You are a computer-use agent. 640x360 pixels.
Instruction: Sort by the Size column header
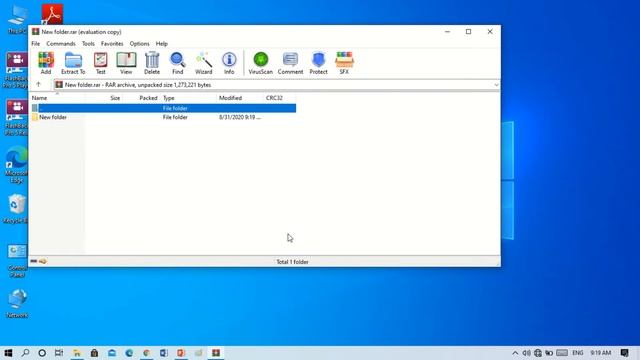[x=104, y=98]
